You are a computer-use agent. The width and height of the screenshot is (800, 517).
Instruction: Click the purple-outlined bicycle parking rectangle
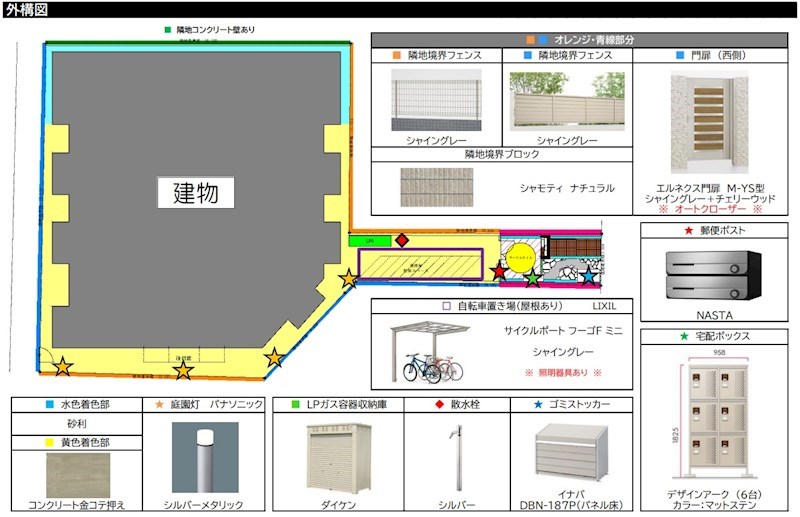(x=420, y=263)
